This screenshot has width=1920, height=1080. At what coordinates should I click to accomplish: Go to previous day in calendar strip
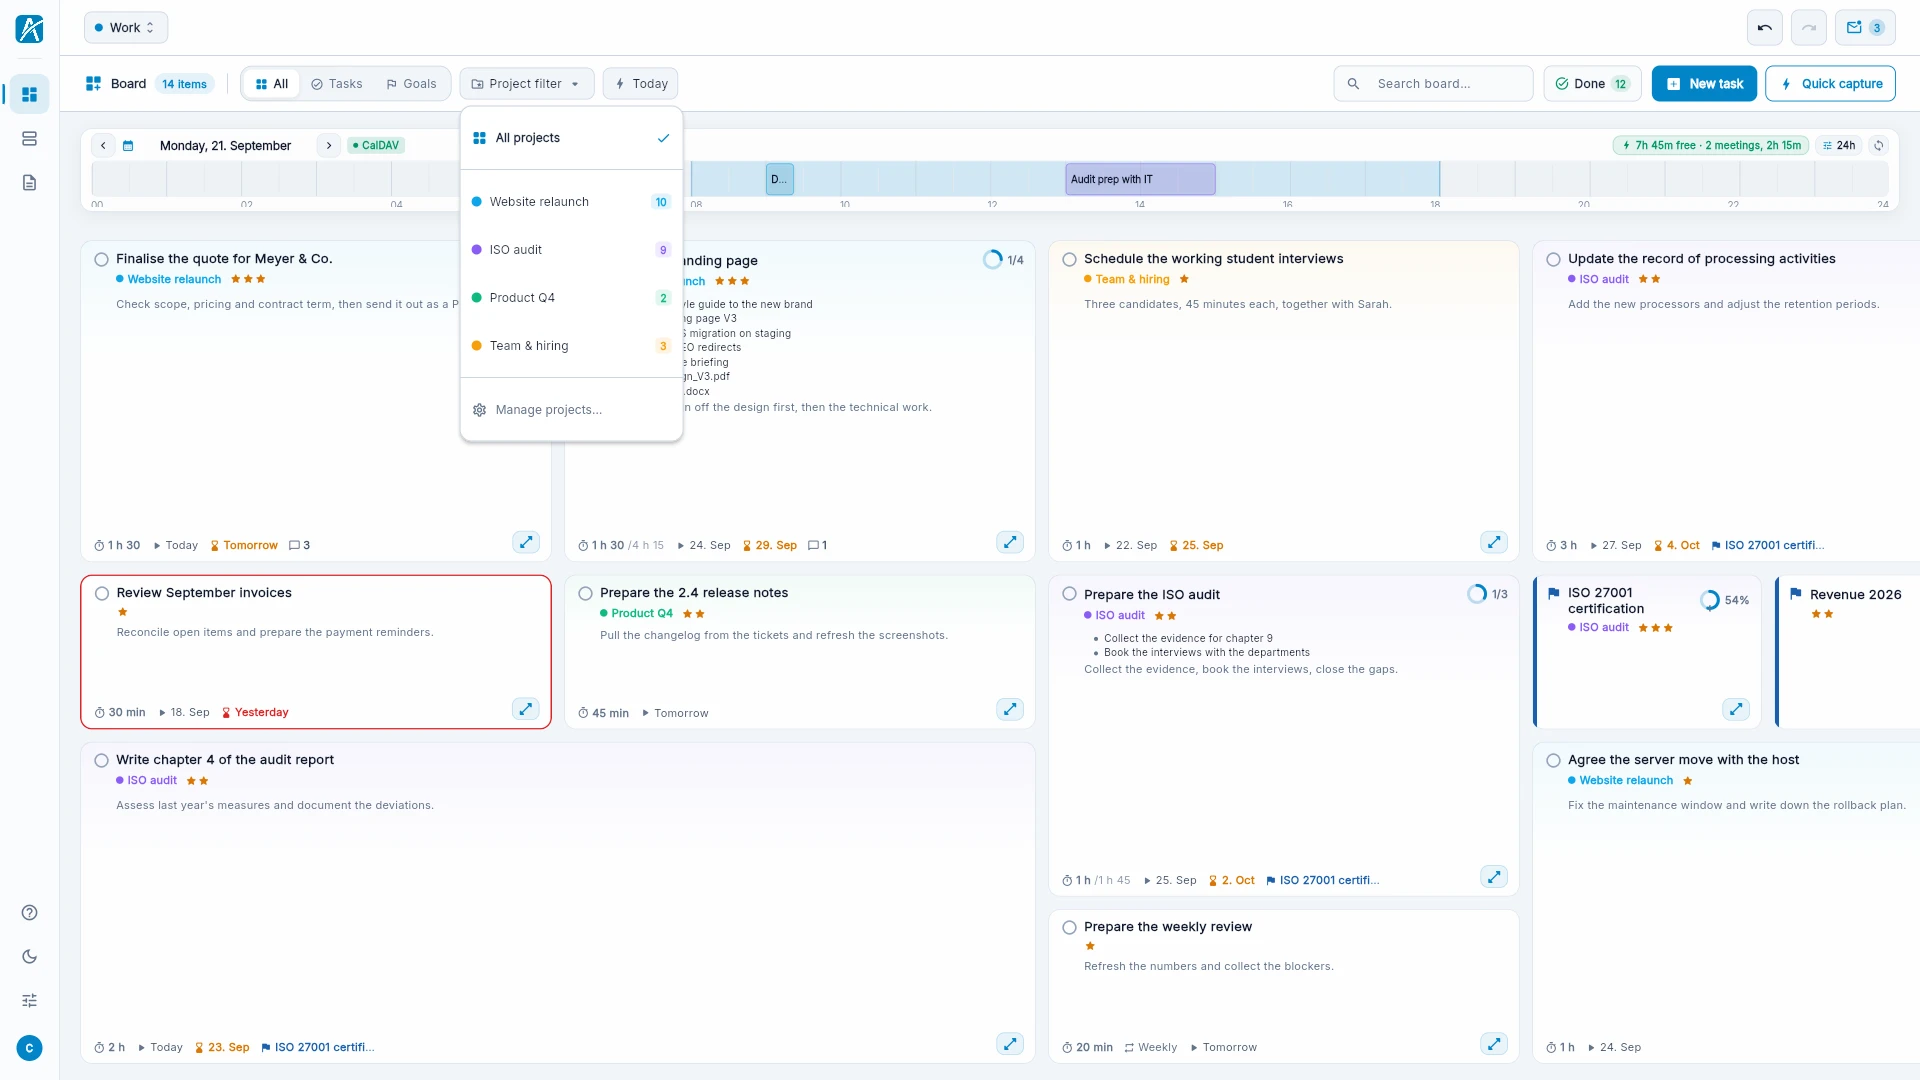coord(103,145)
